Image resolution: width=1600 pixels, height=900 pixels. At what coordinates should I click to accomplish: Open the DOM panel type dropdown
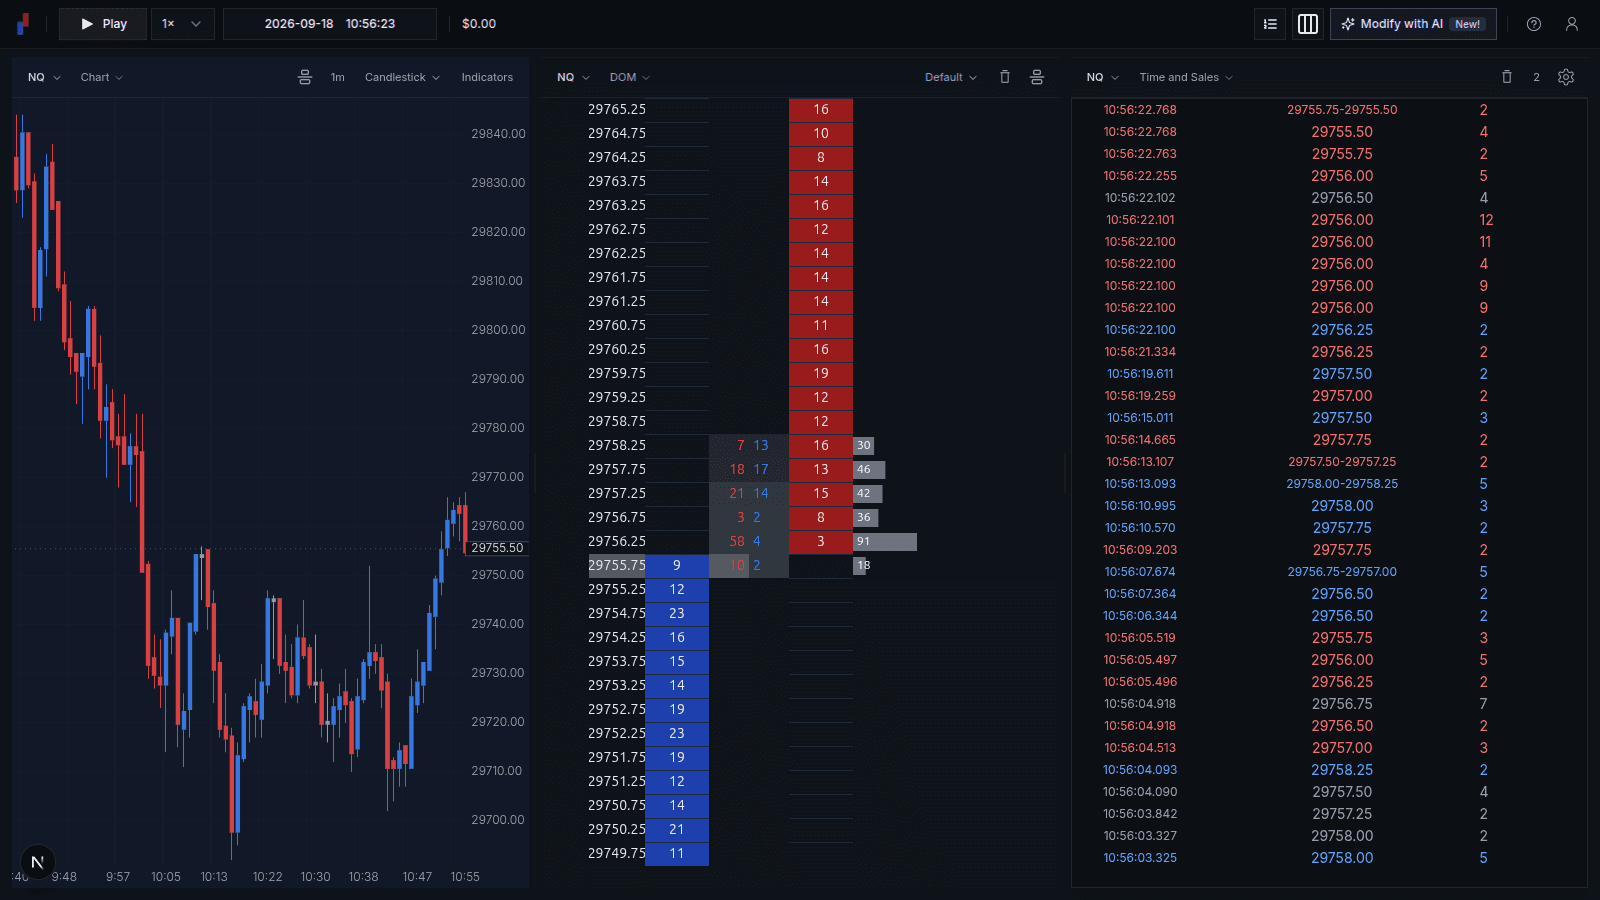click(630, 77)
